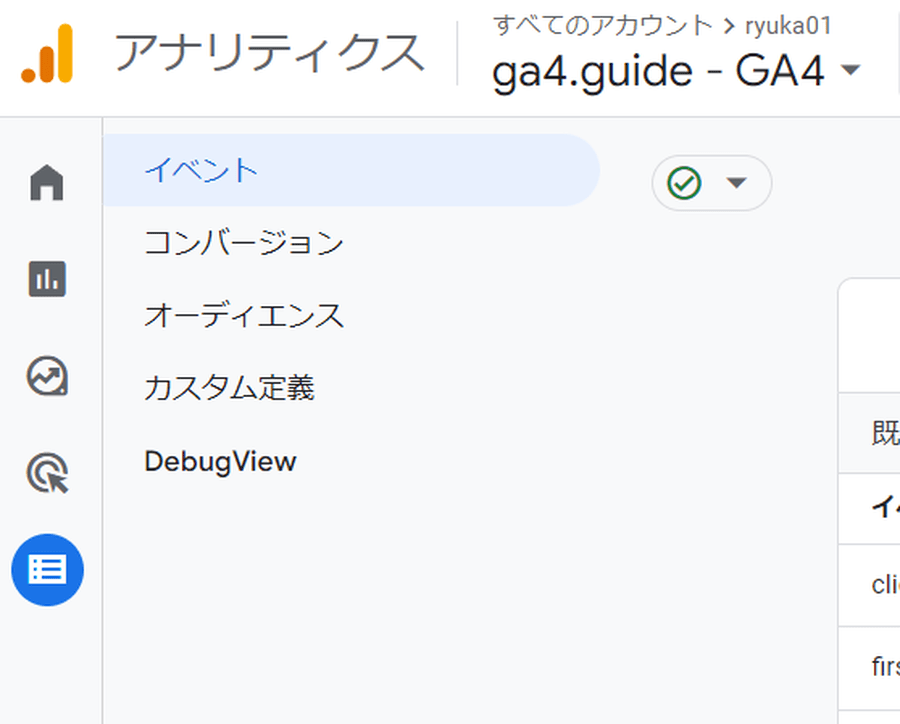Expand the arrow beside the green checkmark
The image size is (900, 724).
pyautogui.click(x=737, y=183)
